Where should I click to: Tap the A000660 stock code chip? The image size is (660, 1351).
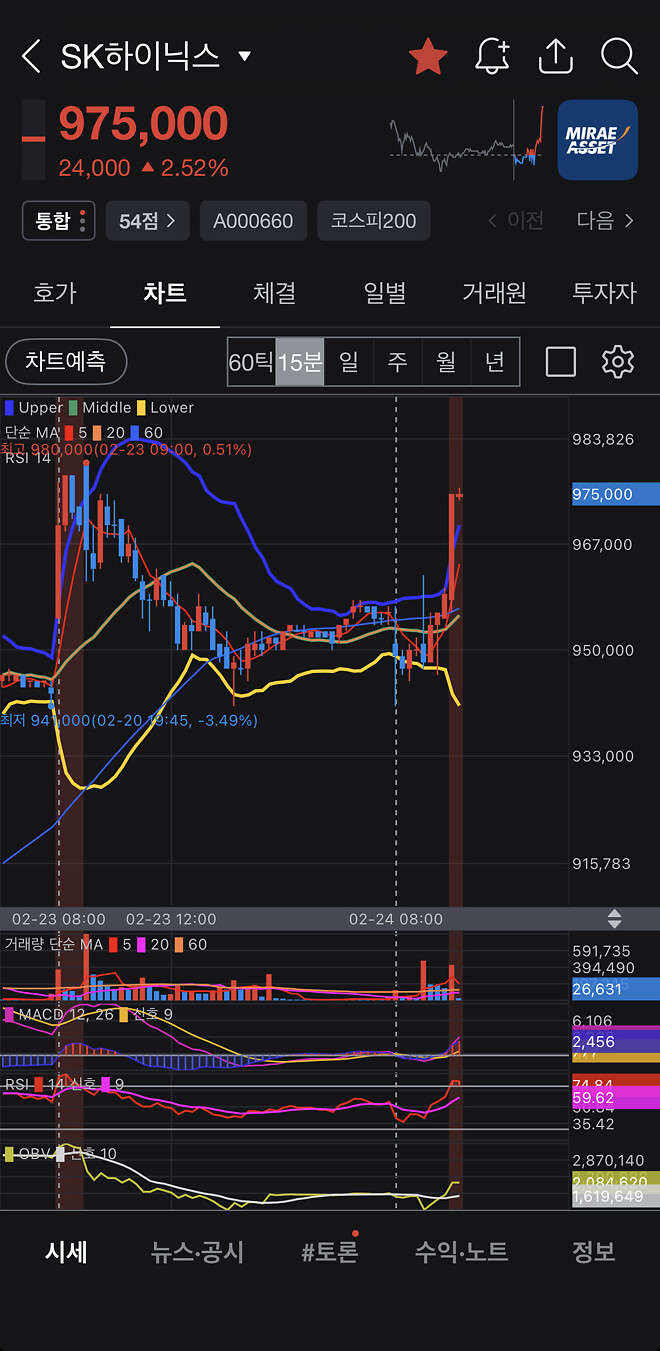point(253,221)
